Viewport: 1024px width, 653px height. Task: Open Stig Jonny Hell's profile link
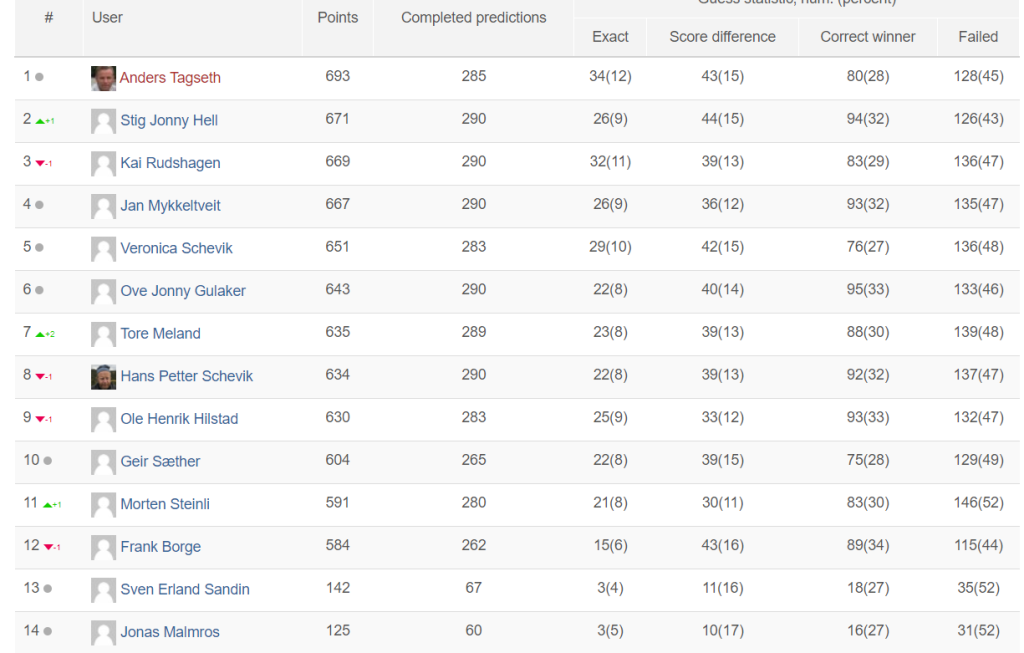pos(169,120)
